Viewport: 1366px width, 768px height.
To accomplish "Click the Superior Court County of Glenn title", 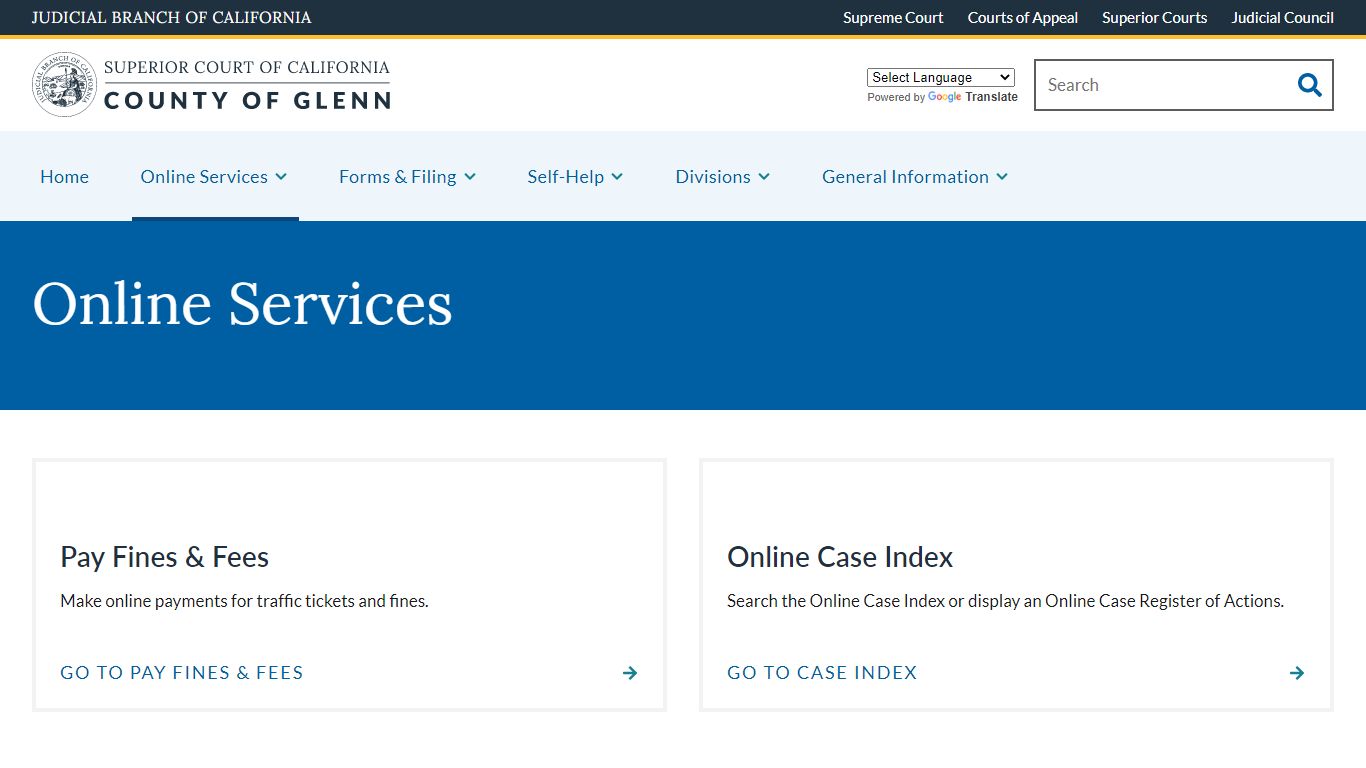I will pos(247,84).
